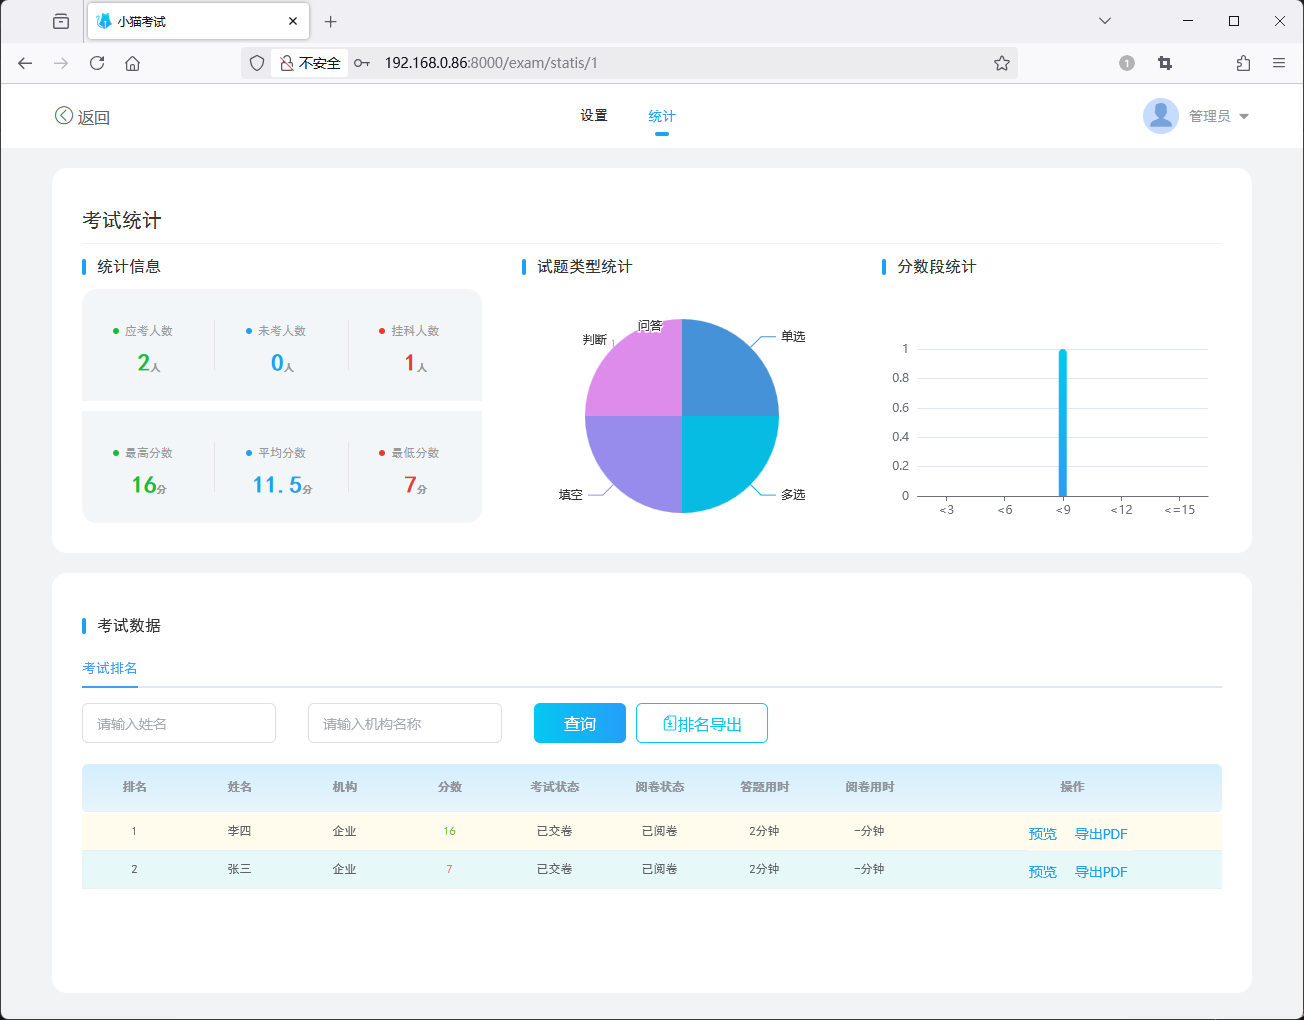Click the 单选 blue pie chart slice
Screen dimensions: 1304x1020
tap(725, 372)
